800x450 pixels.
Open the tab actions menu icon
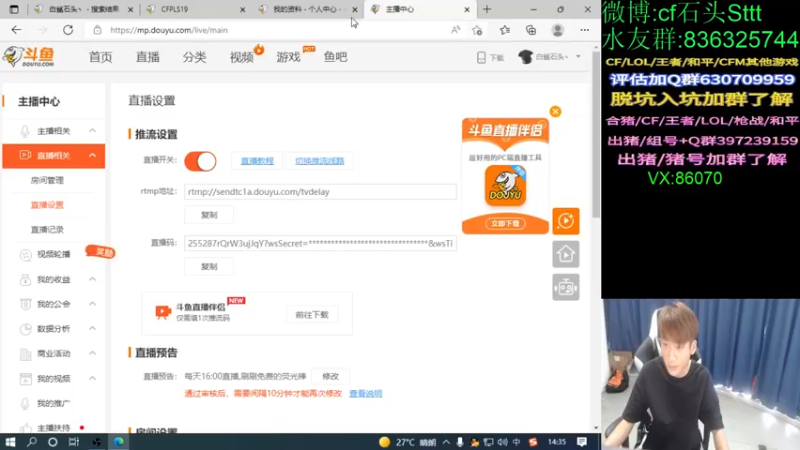[14, 9]
